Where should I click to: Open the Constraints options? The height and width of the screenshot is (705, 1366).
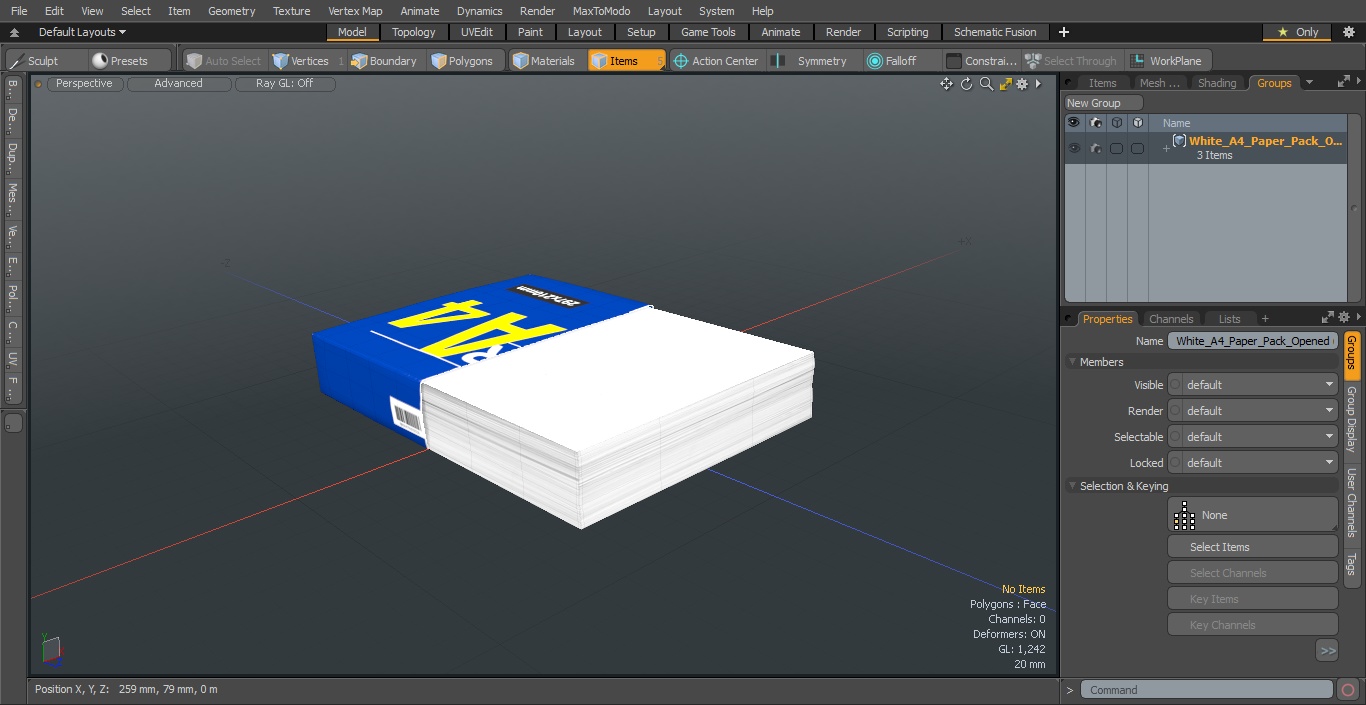coord(982,61)
